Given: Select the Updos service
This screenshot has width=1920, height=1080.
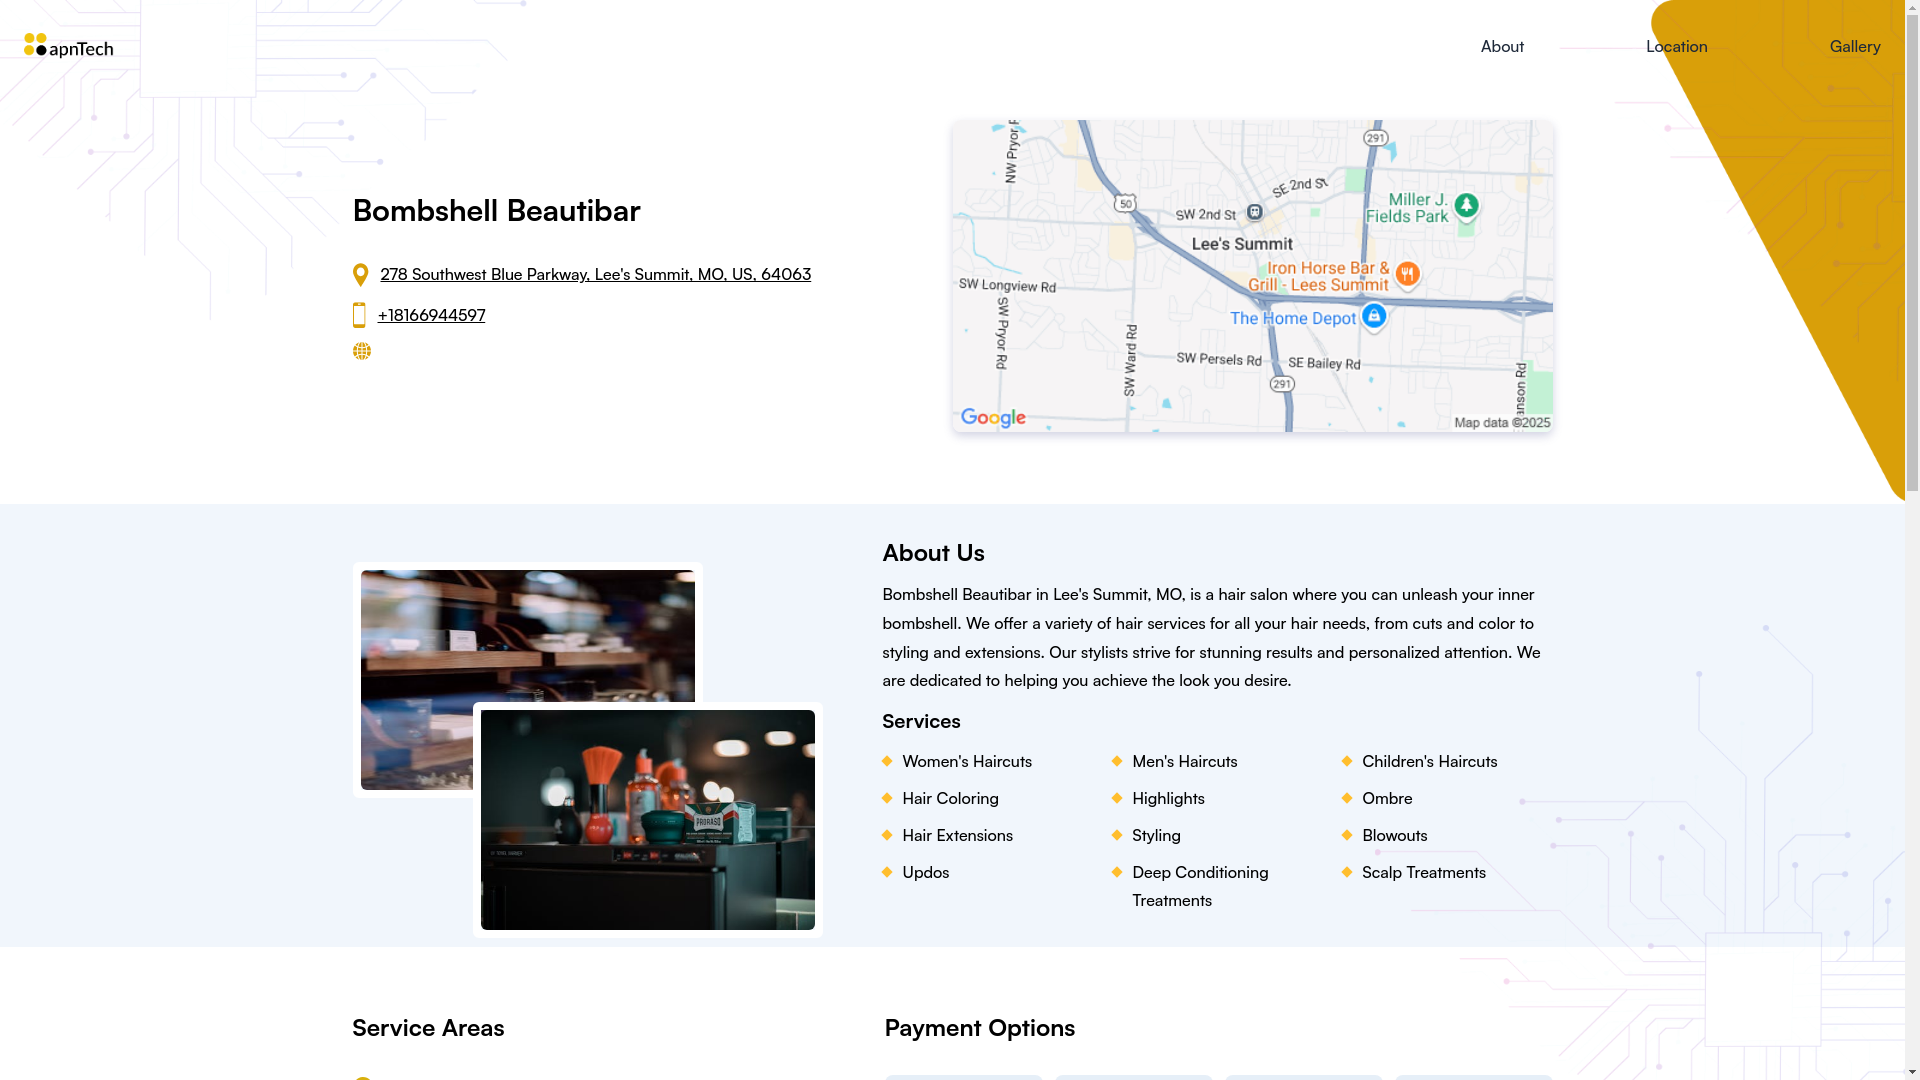Looking at the screenshot, I should coord(925,872).
